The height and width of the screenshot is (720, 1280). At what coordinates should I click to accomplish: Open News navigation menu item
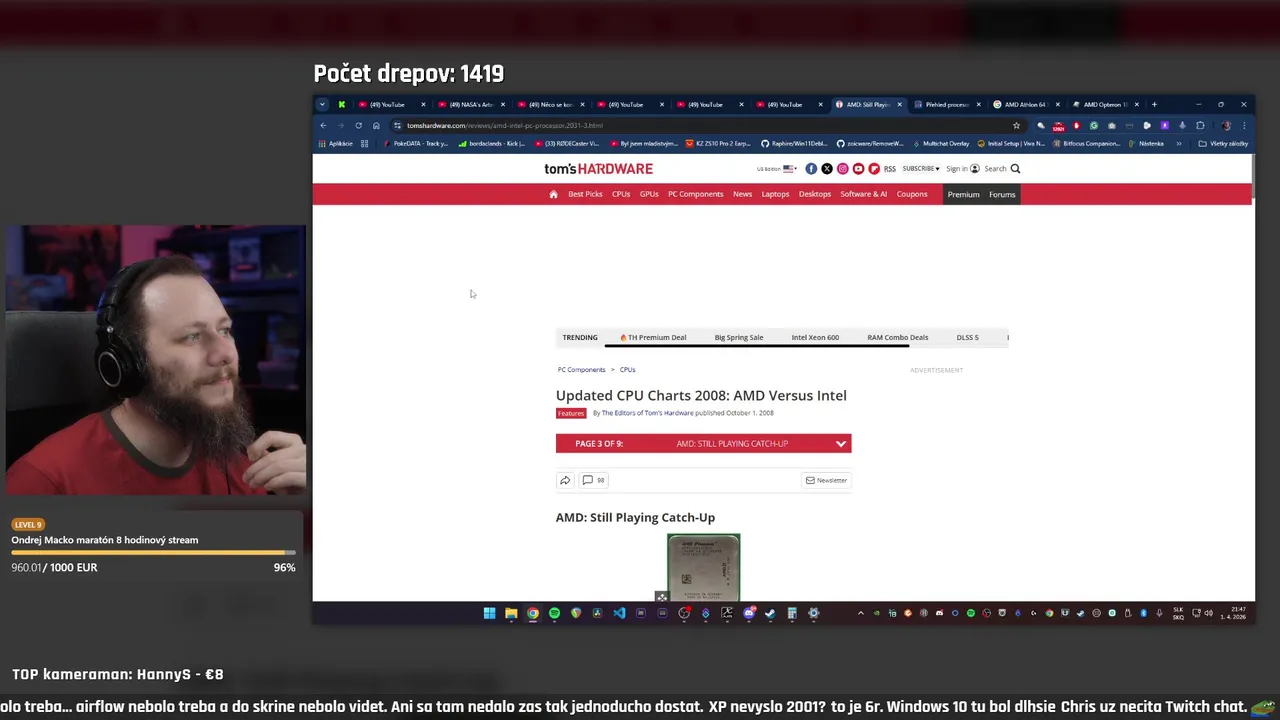click(x=742, y=194)
